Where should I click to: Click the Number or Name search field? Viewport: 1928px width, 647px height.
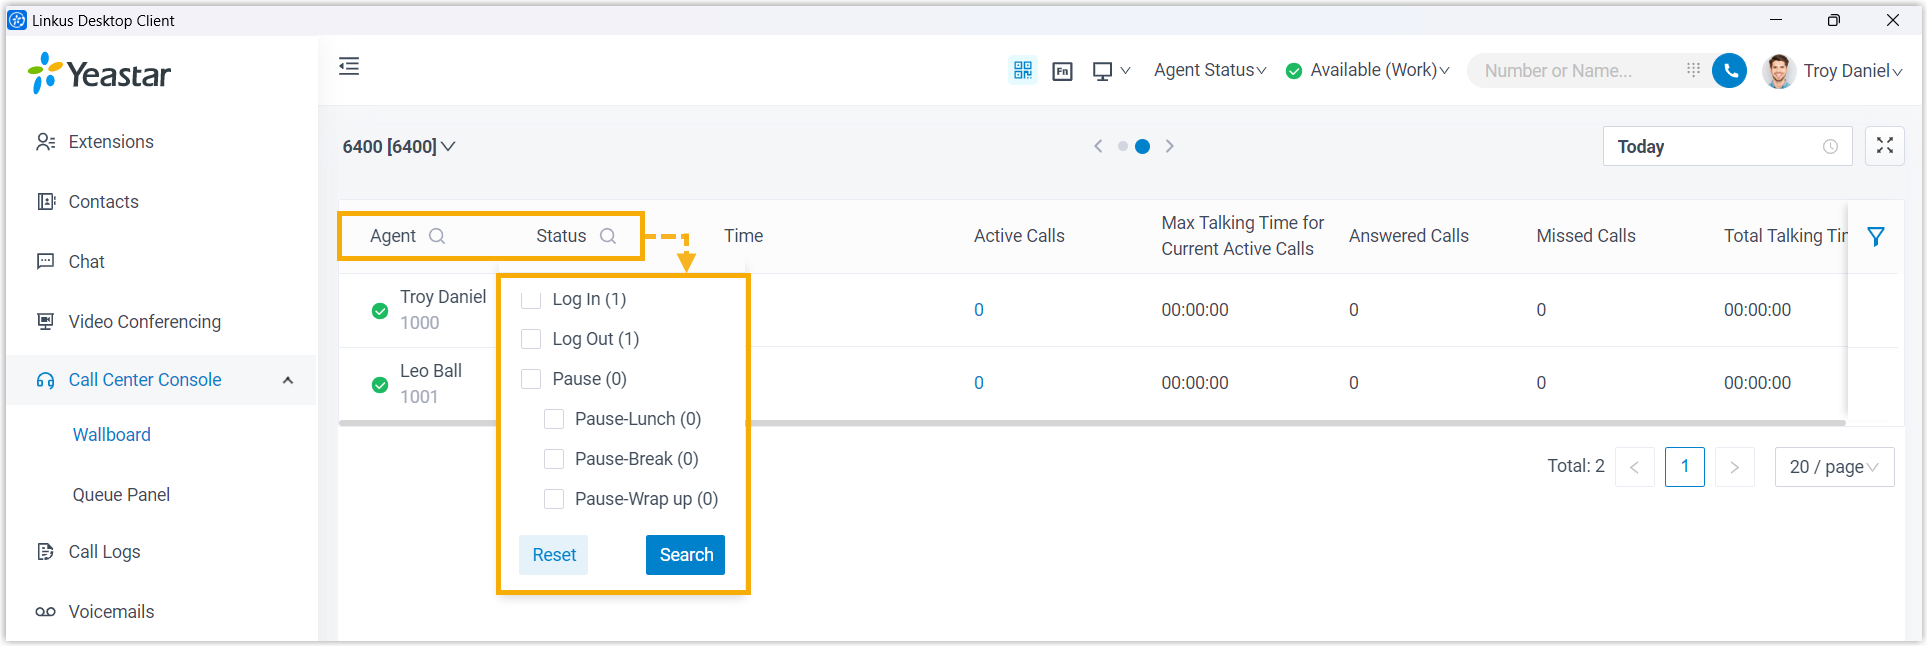[x=1574, y=71]
